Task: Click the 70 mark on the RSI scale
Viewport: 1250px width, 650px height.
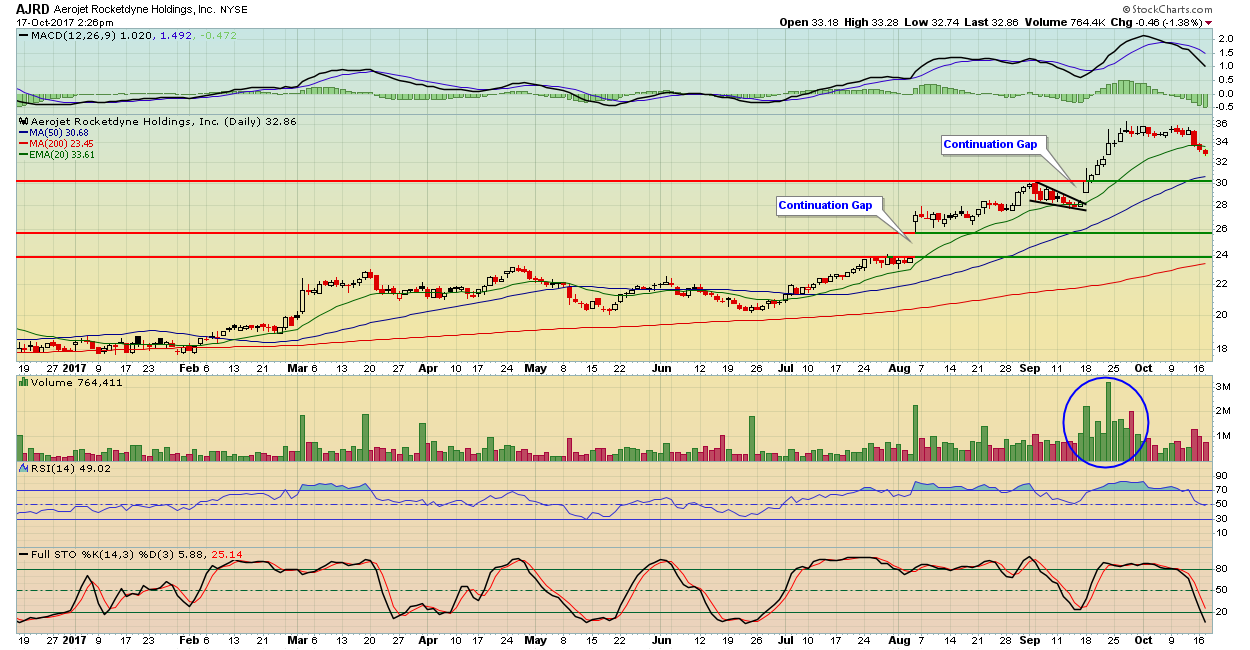Action: [1223, 490]
